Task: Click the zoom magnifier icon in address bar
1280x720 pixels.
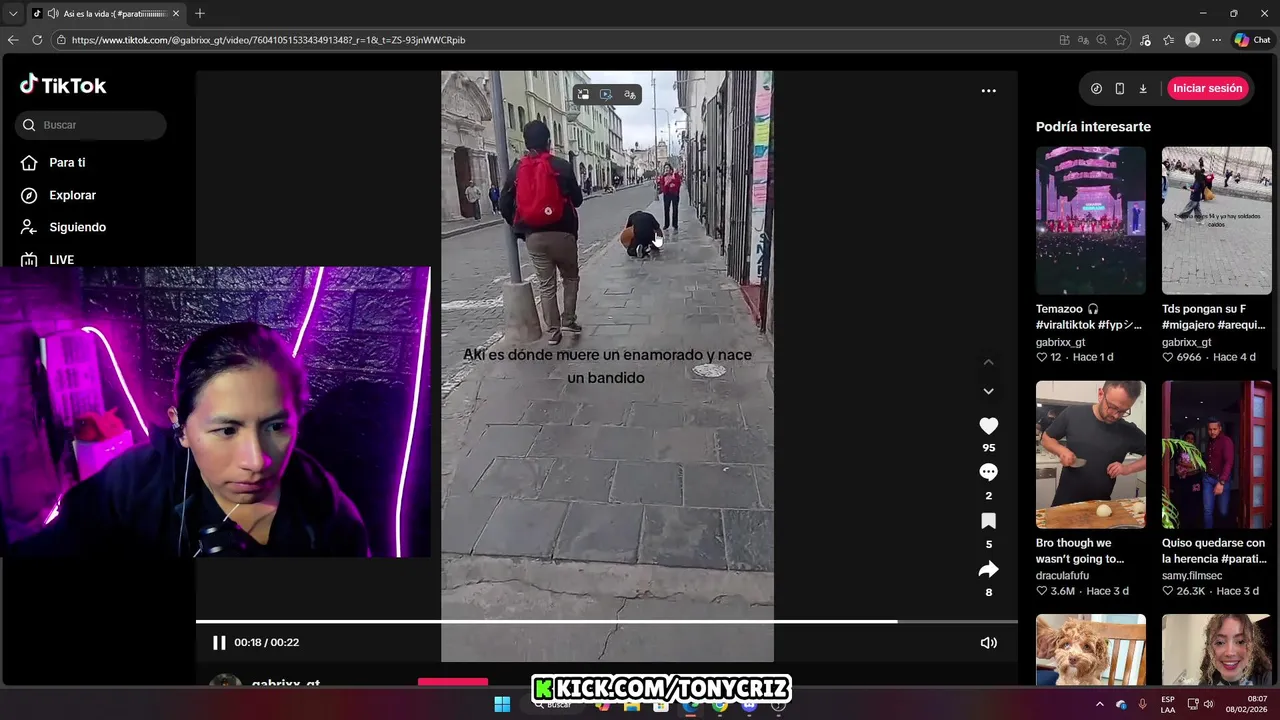Action: (x=1101, y=40)
